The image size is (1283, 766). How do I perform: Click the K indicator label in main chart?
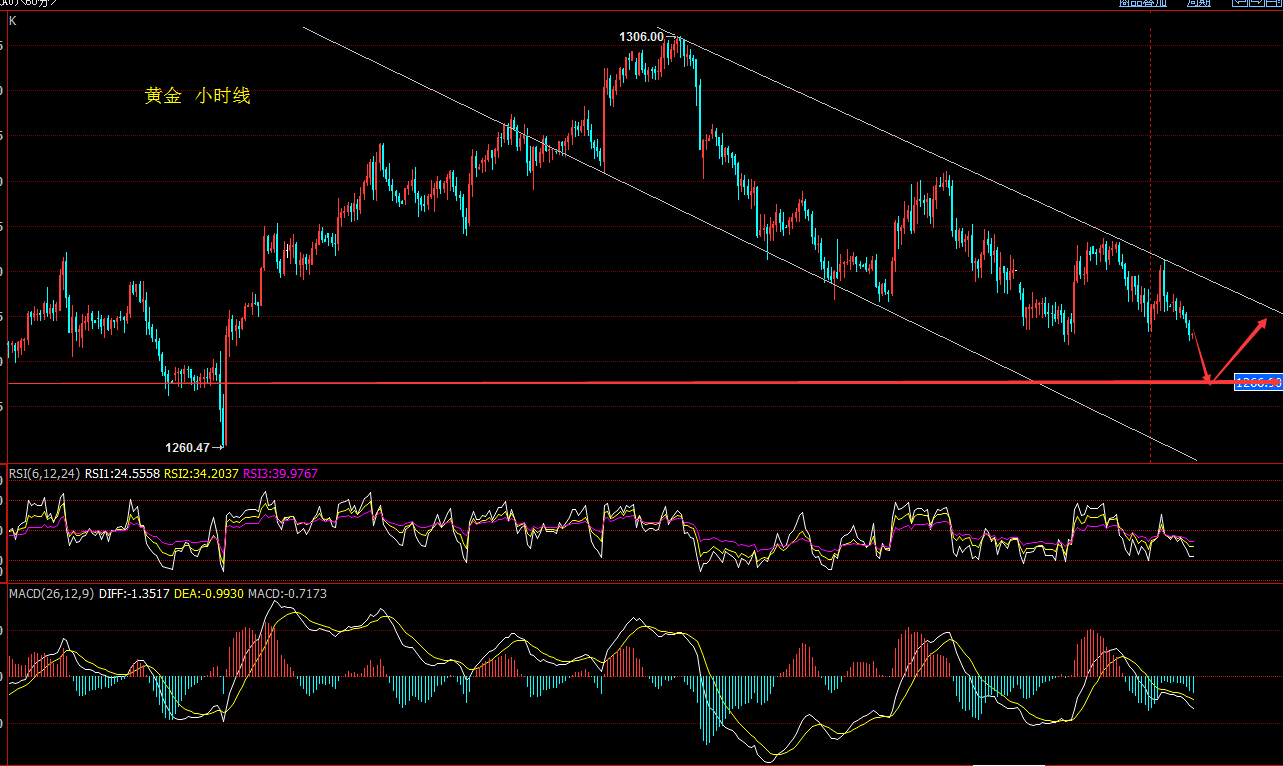pos(12,19)
